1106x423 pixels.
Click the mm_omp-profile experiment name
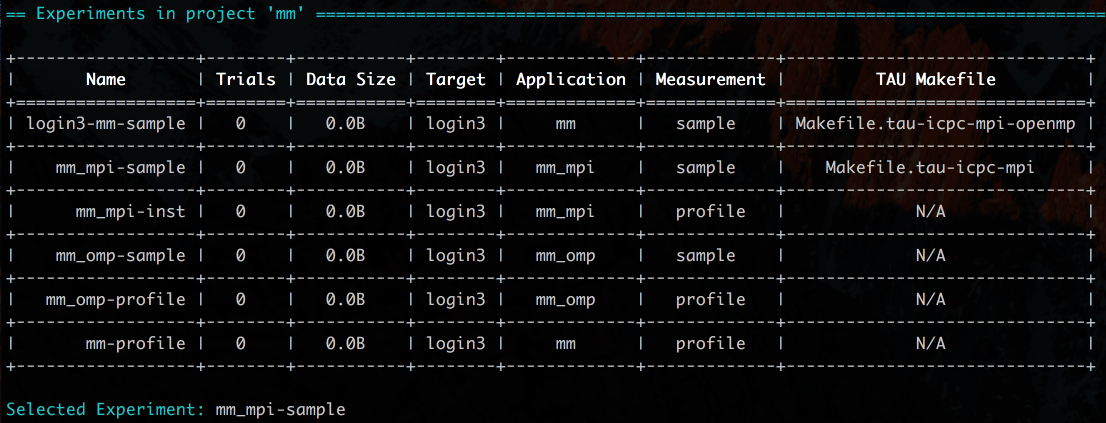pos(116,300)
